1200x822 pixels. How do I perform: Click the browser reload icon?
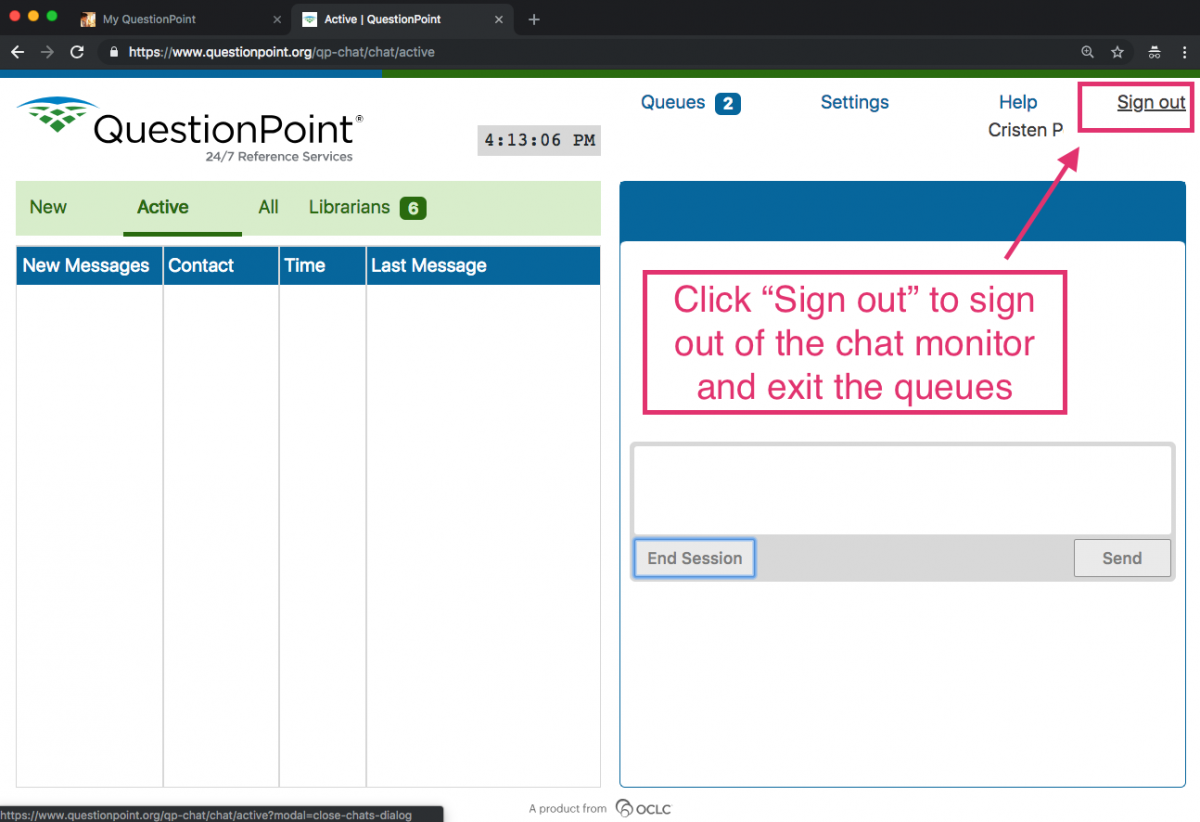click(77, 52)
